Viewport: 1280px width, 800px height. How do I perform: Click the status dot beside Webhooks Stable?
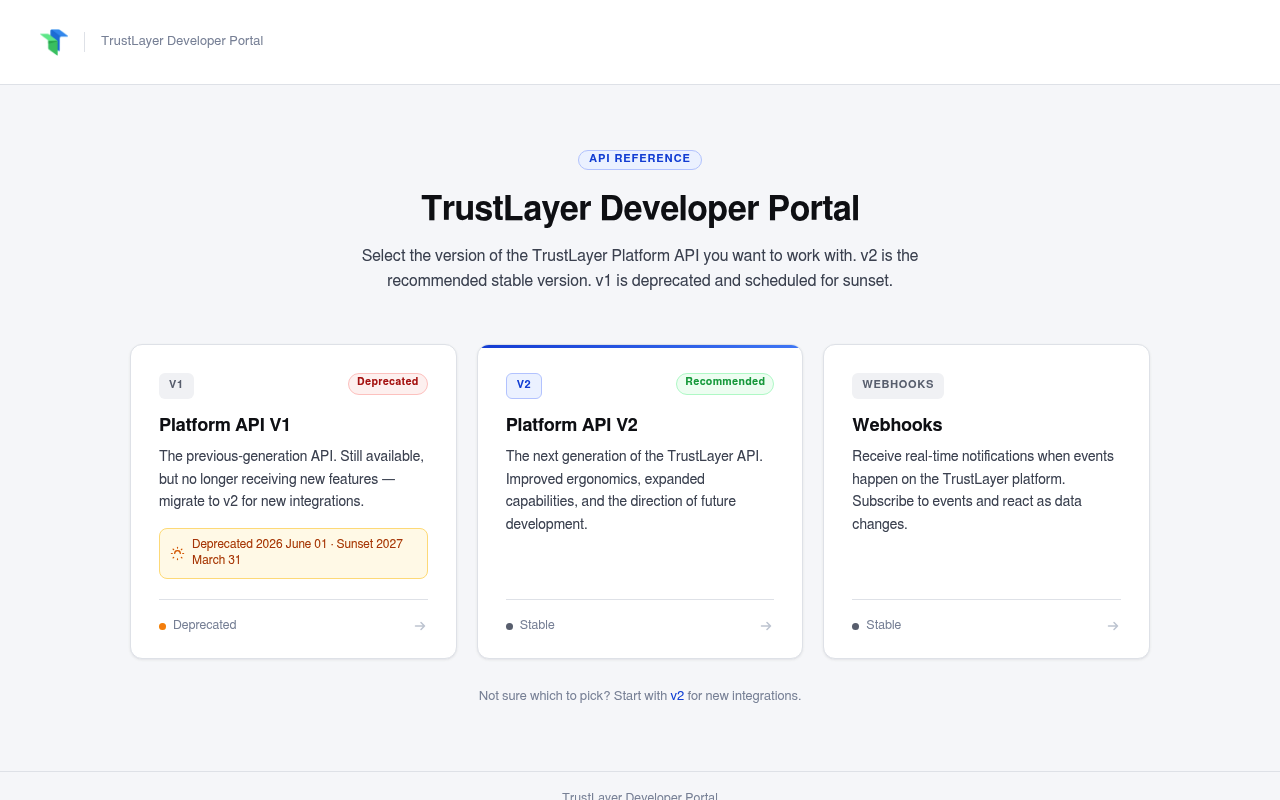pos(855,626)
